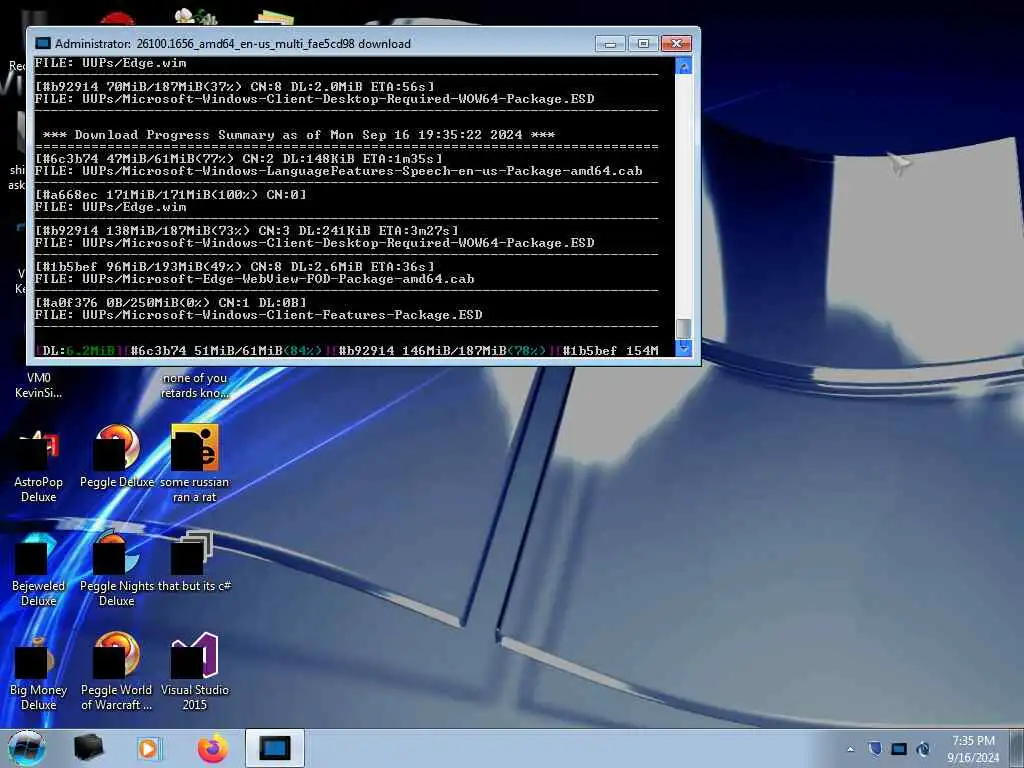Select the 'some russian ran a rat' icon
The width and height of the screenshot is (1024, 768).
pyautogui.click(x=195, y=464)
